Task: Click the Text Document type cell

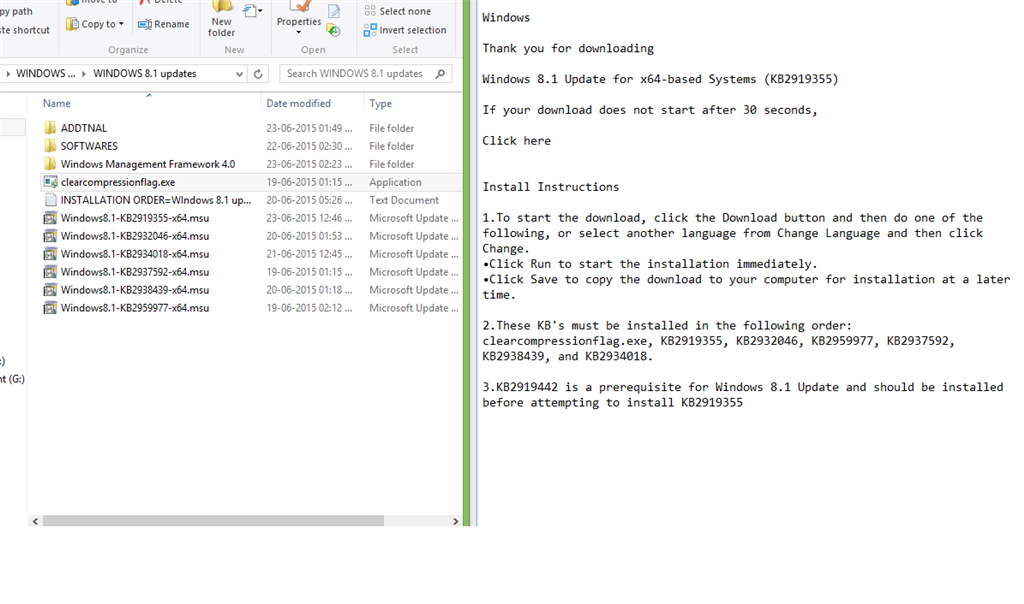Action: (404, 200)
